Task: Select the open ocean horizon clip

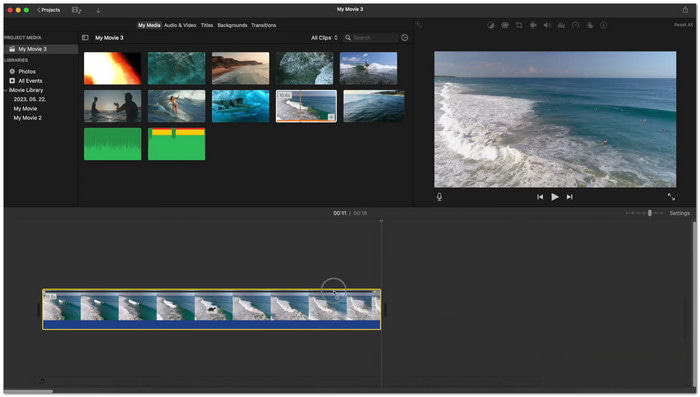Action: pos(374,106)
